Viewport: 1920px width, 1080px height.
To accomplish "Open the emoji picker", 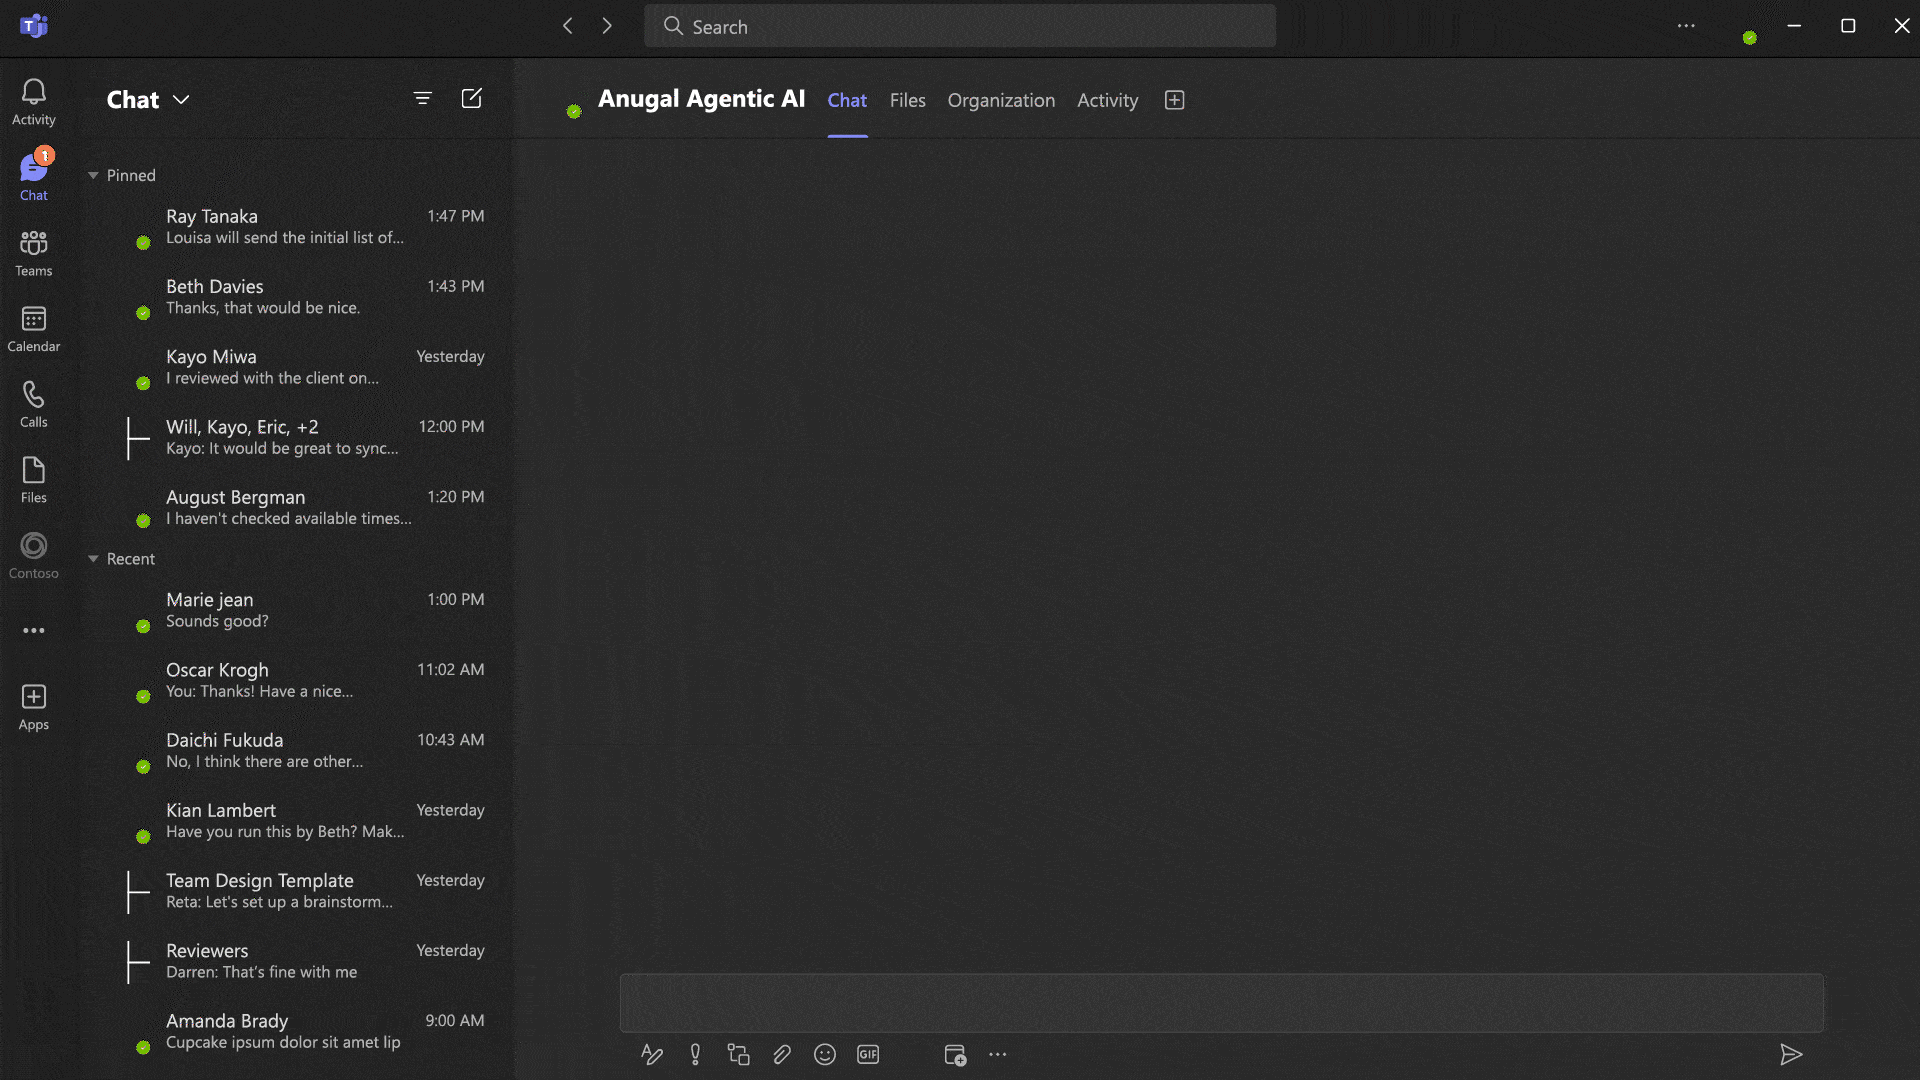I will pyautogui.click(x=824, y=1054).
